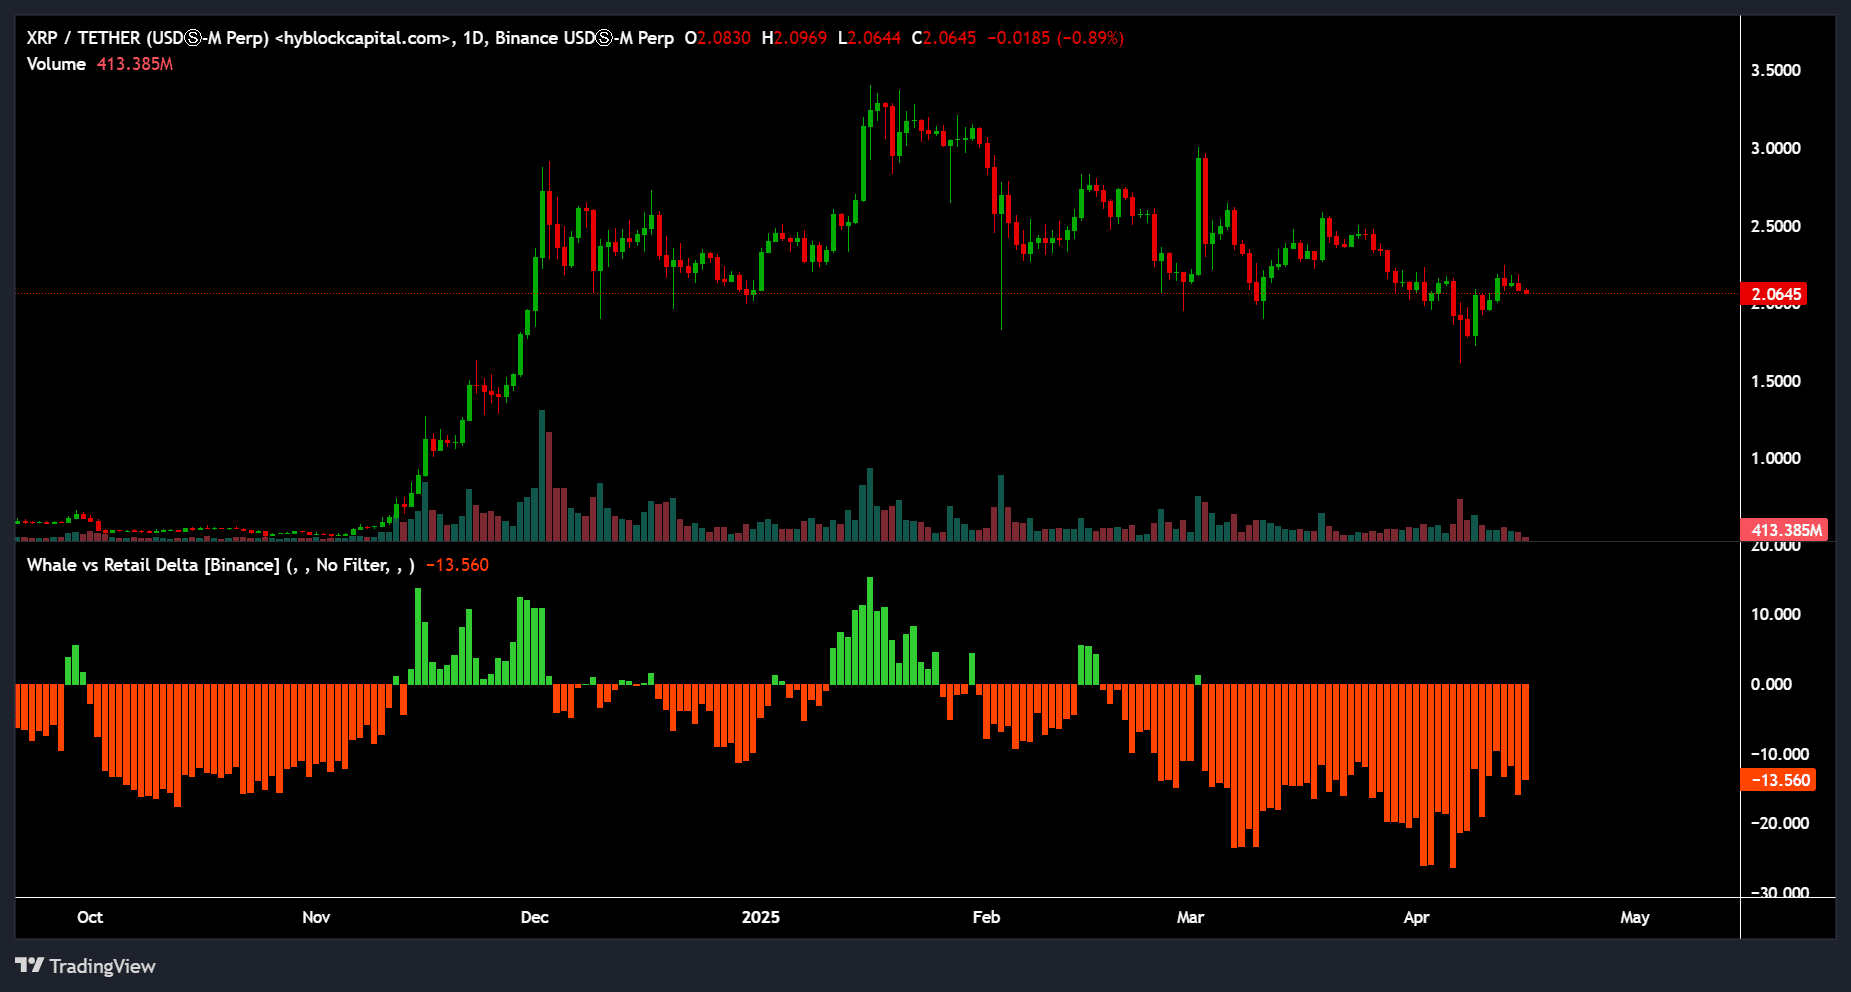Screen dimensions: 1851x992
Task: Click the Dec label on time axis
Action: click(x=535, y=917)
